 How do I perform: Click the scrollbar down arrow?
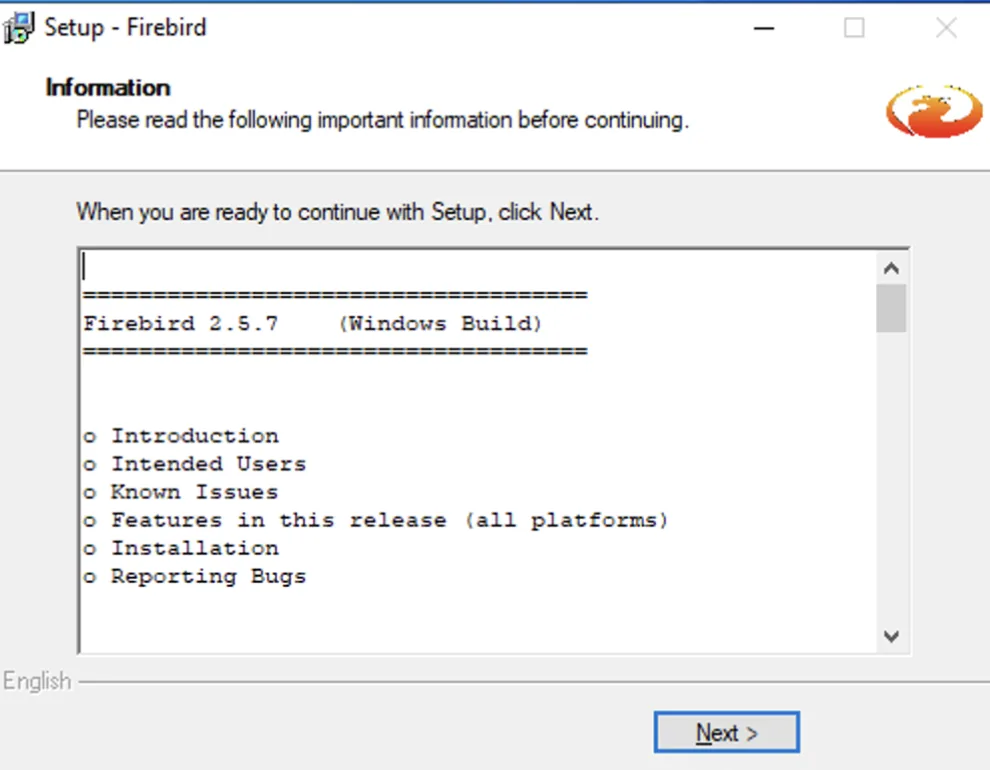point(891,636)
